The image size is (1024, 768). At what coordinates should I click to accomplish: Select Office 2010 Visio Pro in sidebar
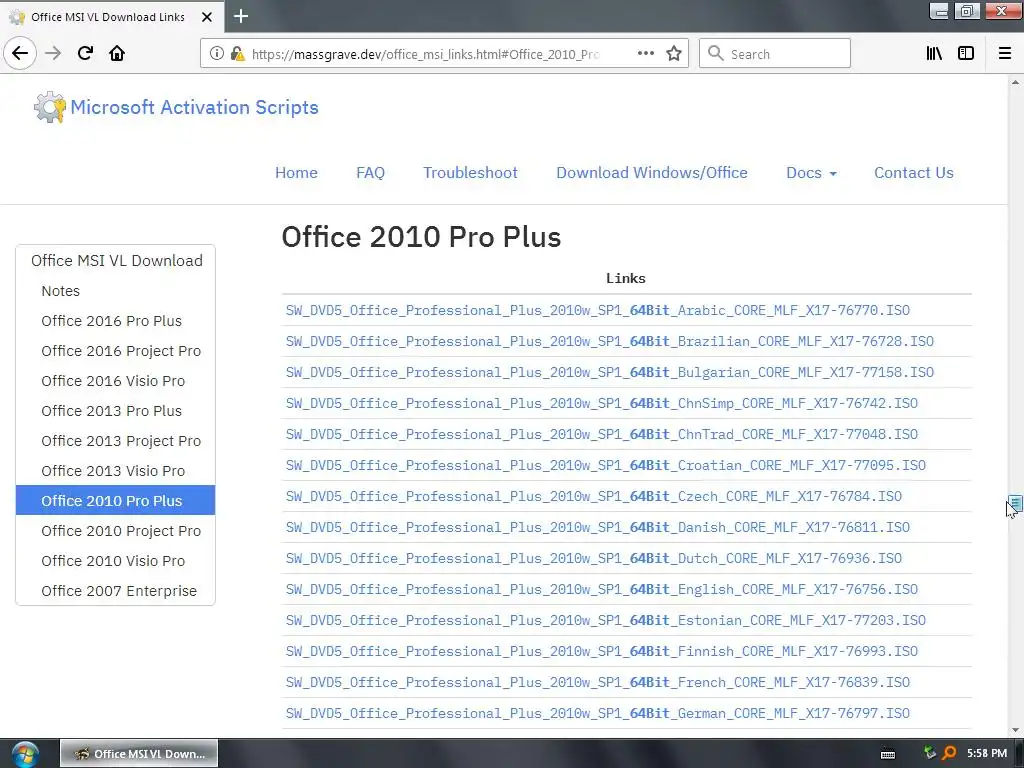tap(113, 562)
